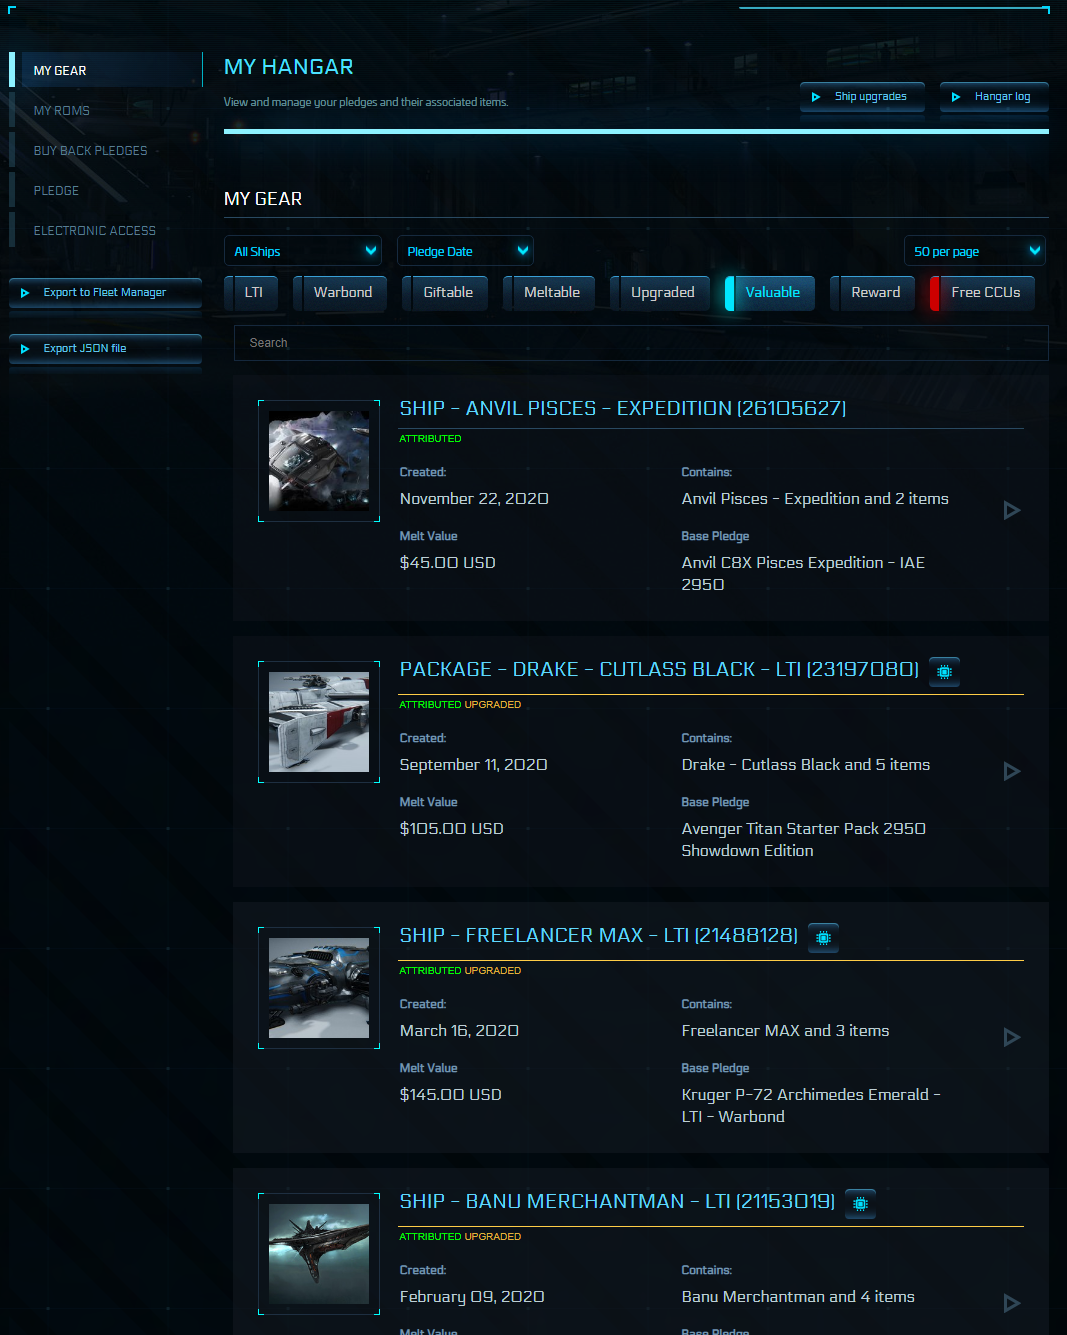This screenshot has height=1335, width=1067.
Task: Click the MY HANGAR page heading
Action: pyautogui.click(x=289, y=67)
